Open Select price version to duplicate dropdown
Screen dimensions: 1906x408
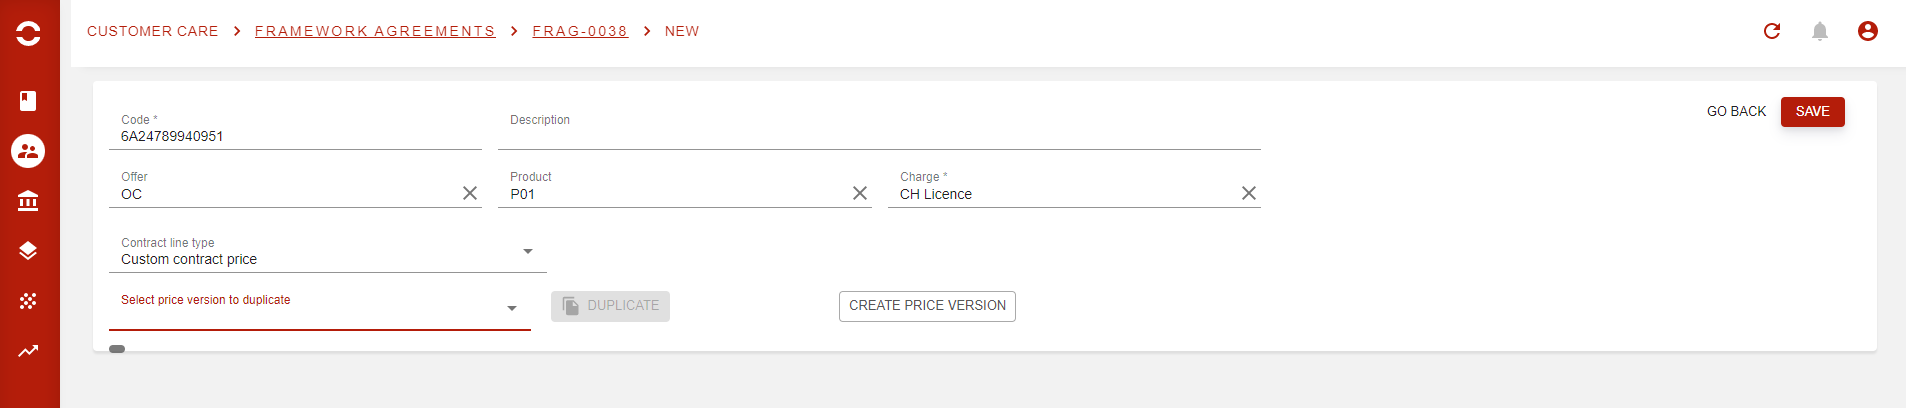tap(512, 309)
